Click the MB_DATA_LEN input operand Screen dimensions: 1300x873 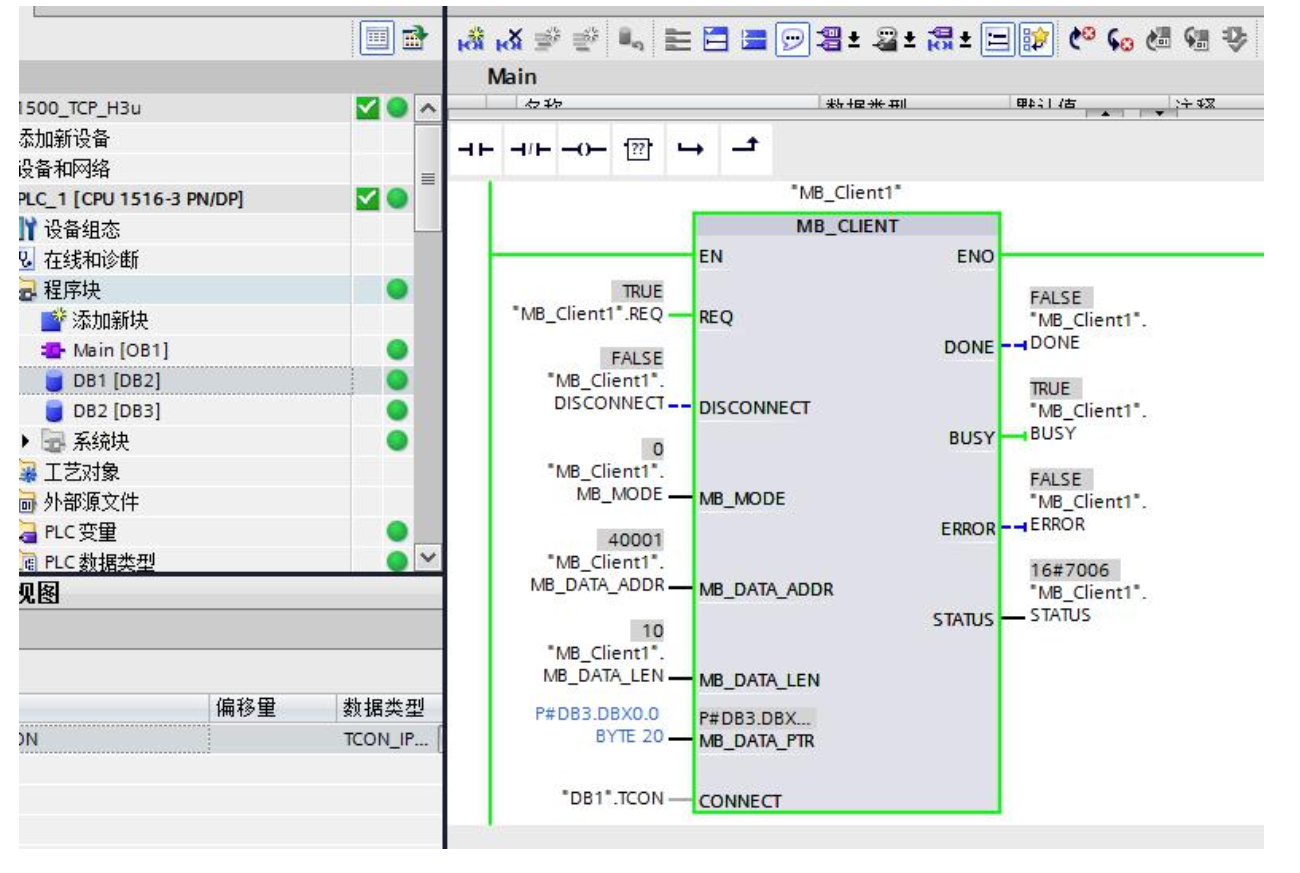pyautogui.click(x=603, y=664)
